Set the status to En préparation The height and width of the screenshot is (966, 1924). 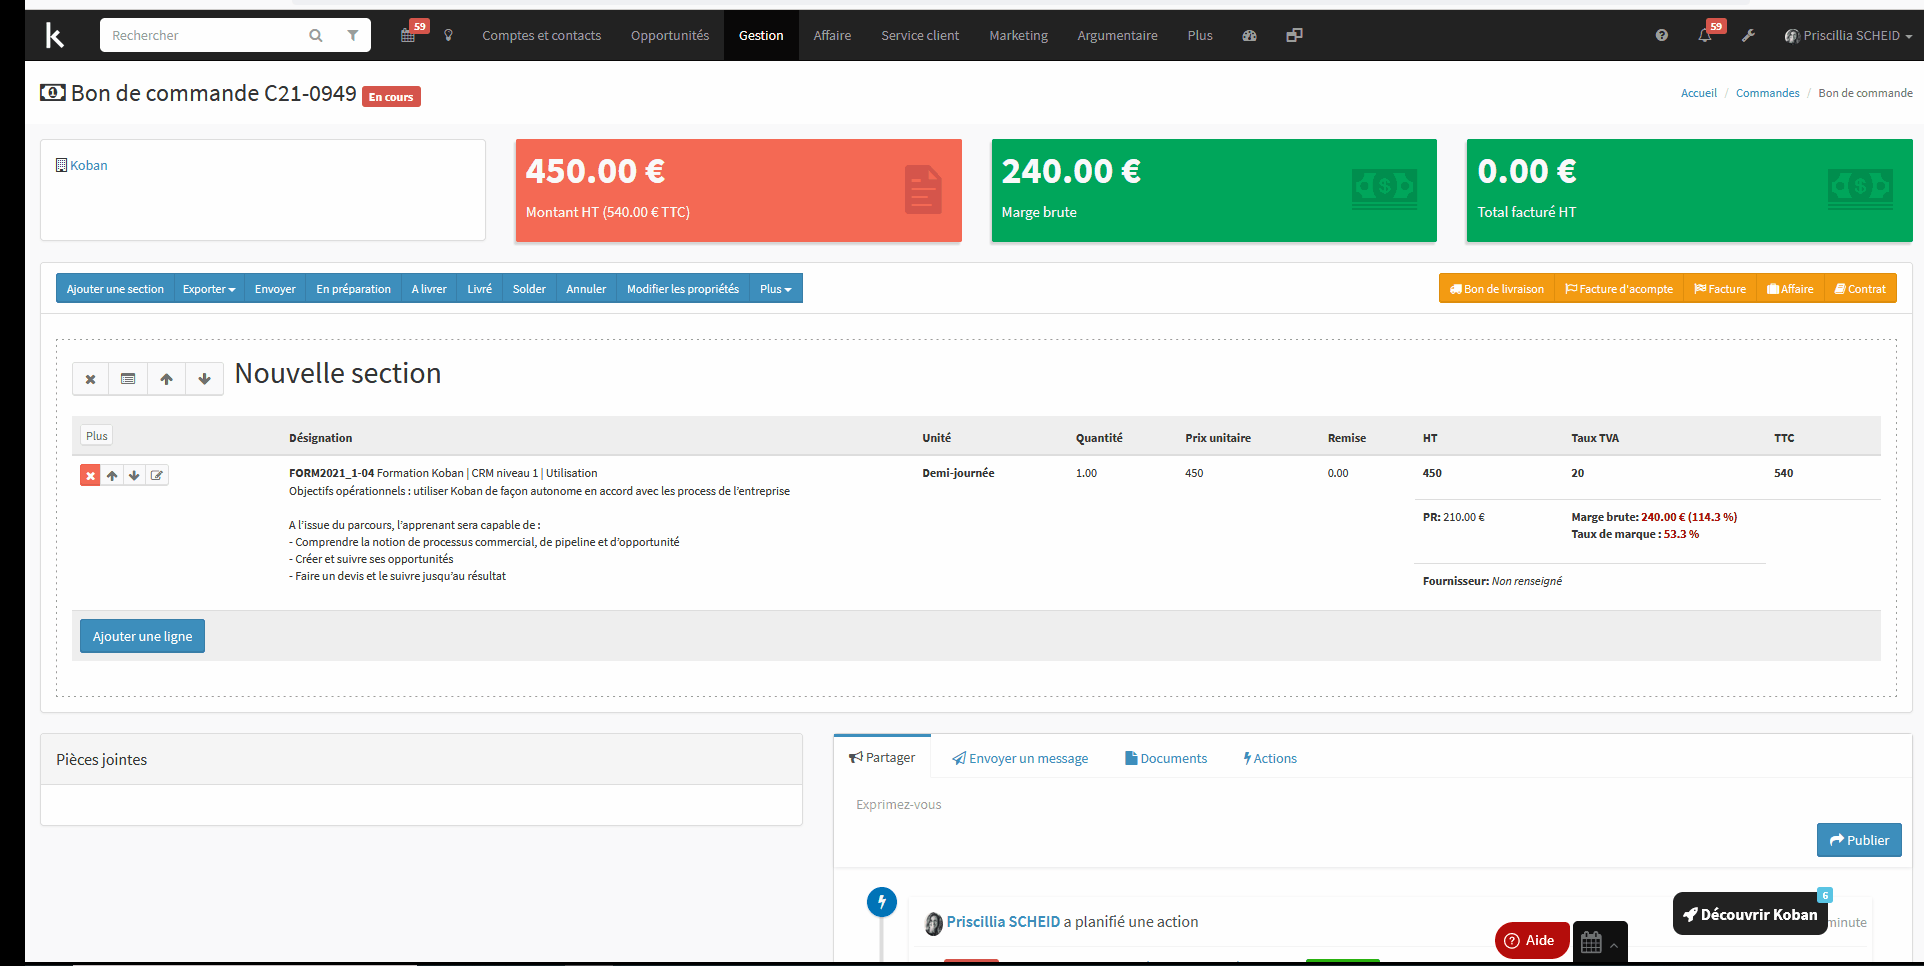(353, 289)
